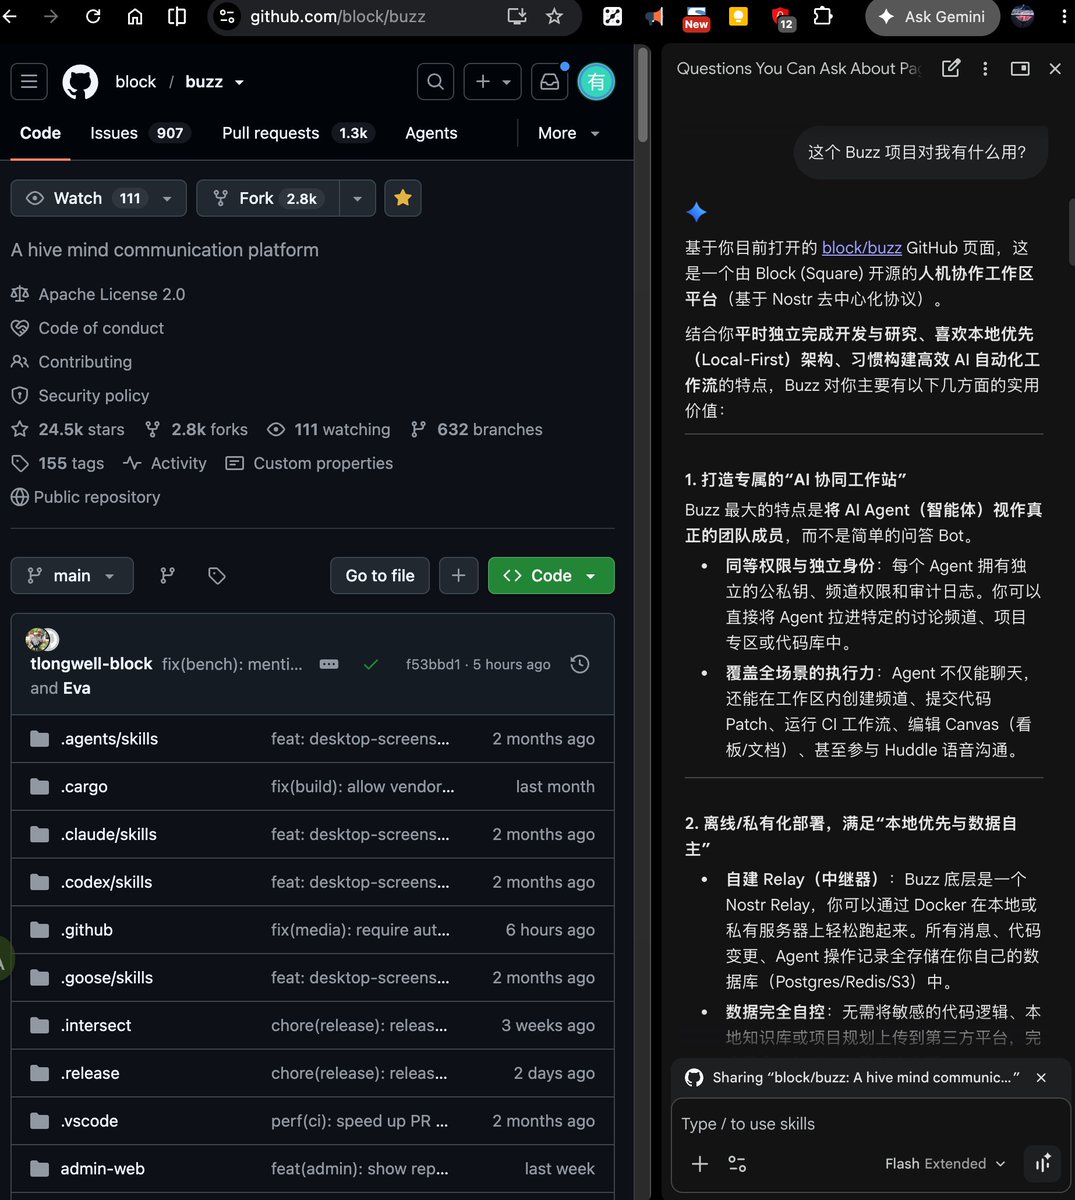Open tags icon next to branch selector

click(x=217, y=575)
